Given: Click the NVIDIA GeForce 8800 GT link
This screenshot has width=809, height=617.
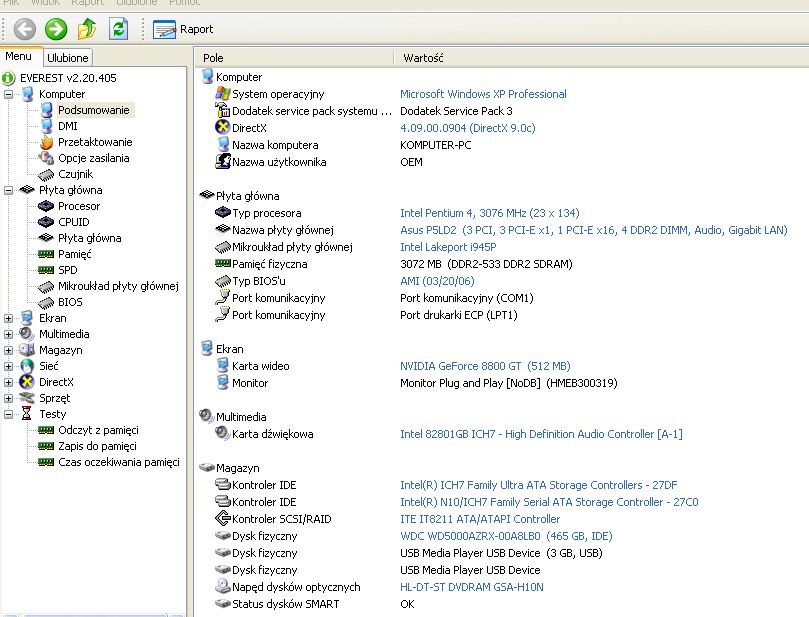Looking at the screenshot, I should click(485, 366).
